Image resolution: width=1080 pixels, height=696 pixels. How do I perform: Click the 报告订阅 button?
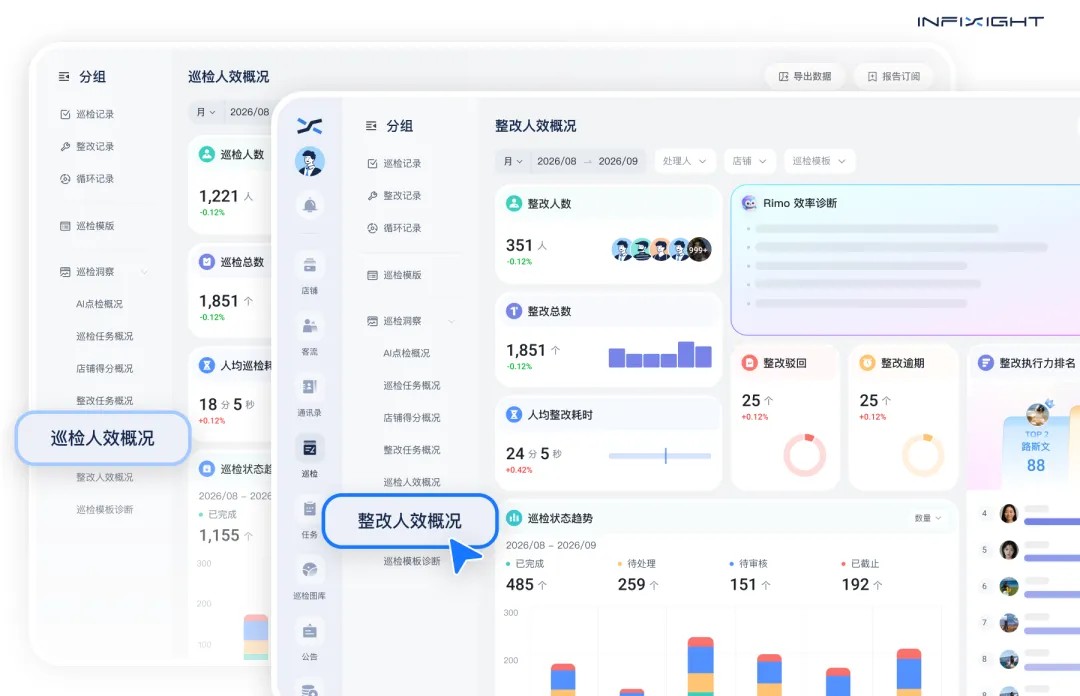pos(893,76)
